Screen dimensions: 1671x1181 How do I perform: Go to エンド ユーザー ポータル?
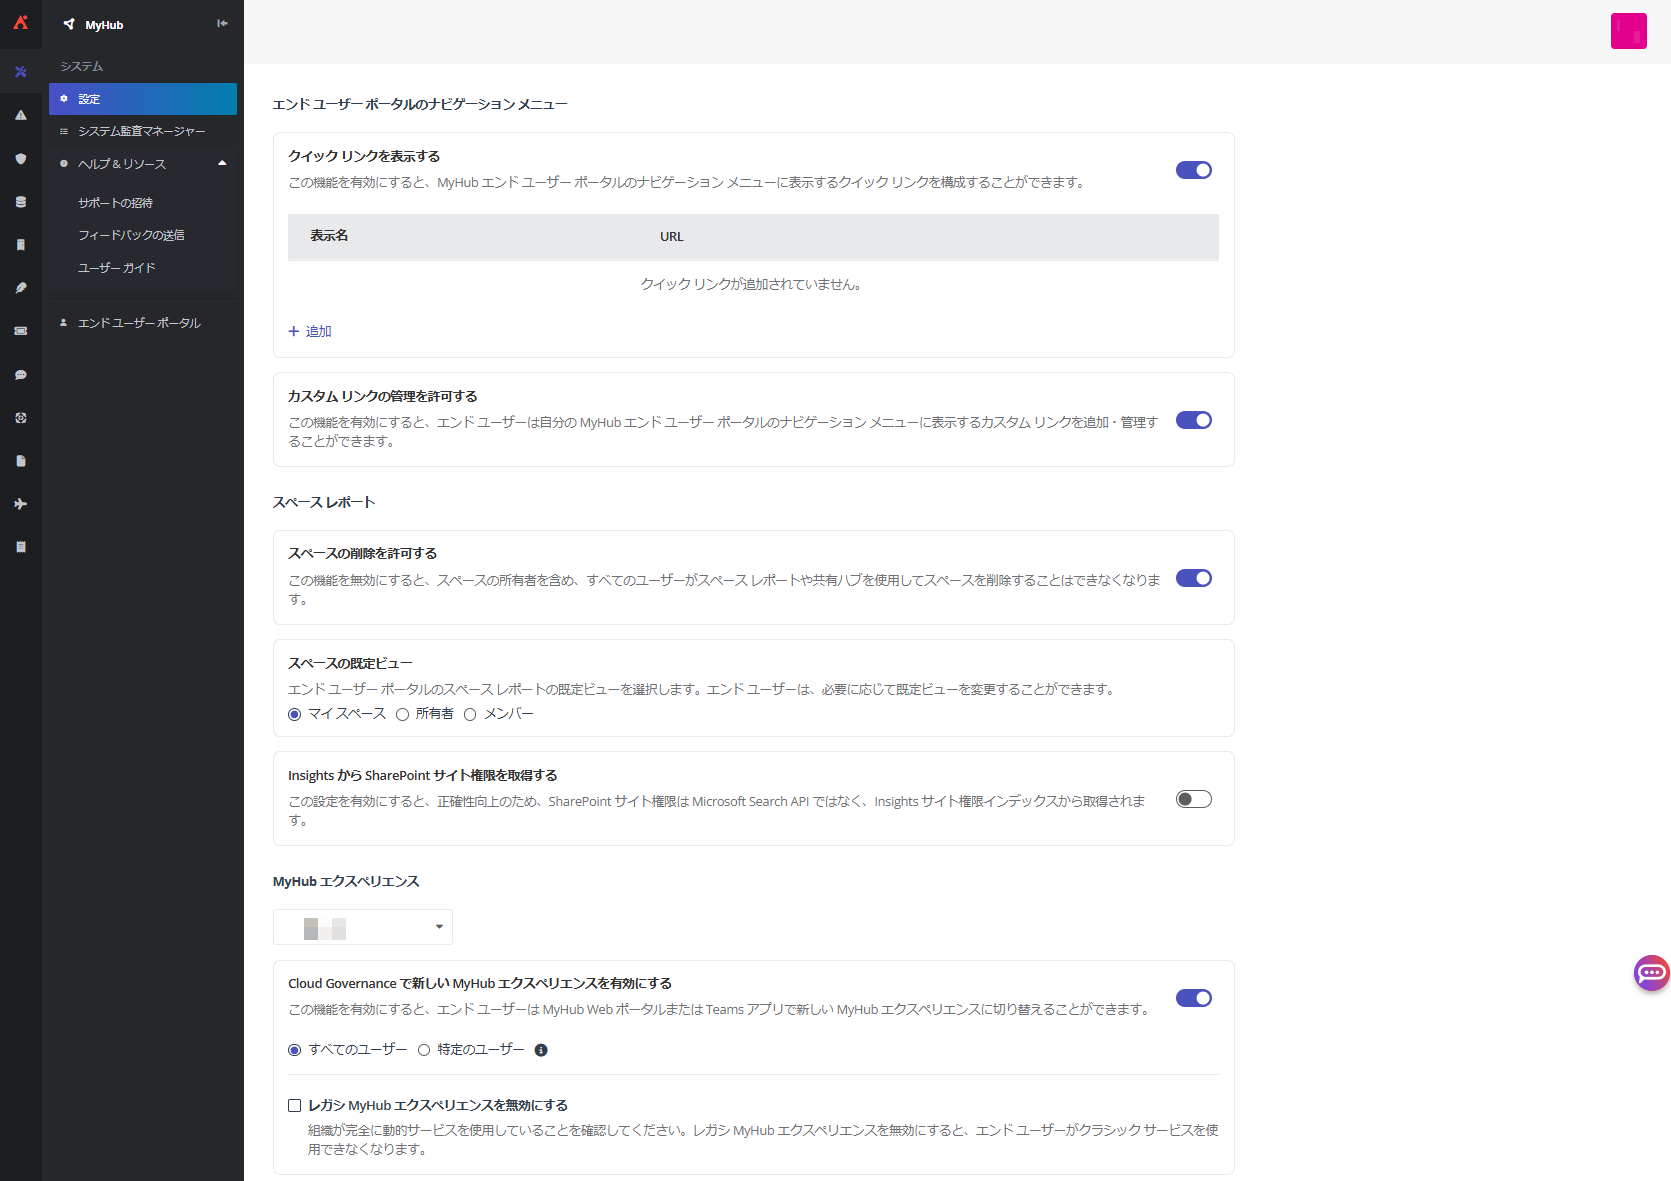[139, 323]
